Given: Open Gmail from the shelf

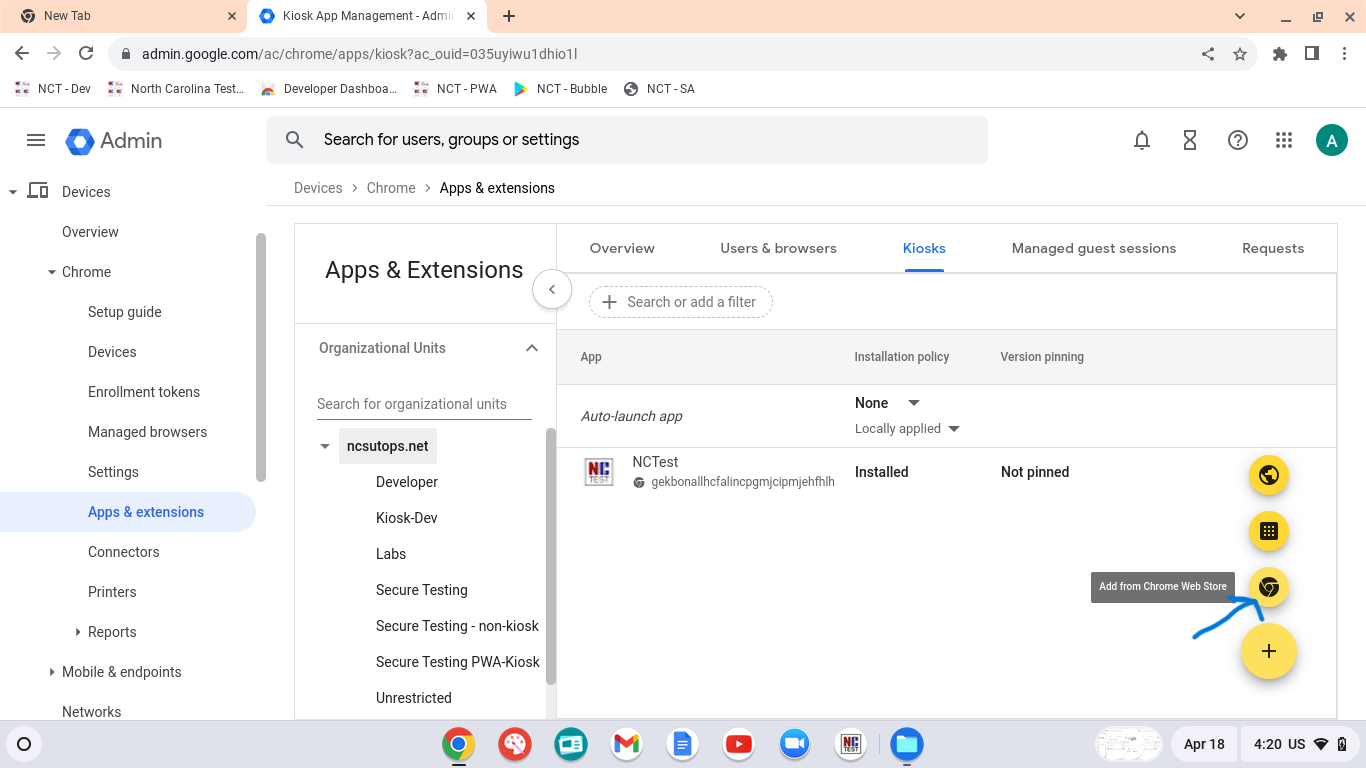Looking at the screenshot, I should coord(627,744).
